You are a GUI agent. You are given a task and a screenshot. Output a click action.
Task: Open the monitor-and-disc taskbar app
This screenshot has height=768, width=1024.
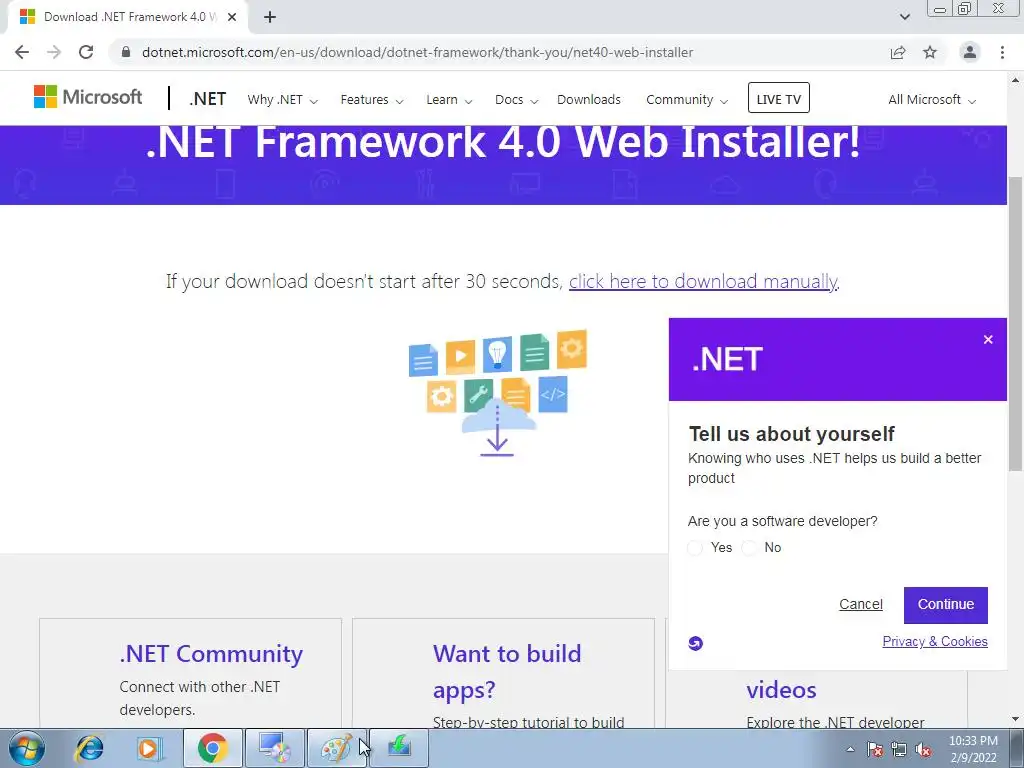[x=274, y=748]
